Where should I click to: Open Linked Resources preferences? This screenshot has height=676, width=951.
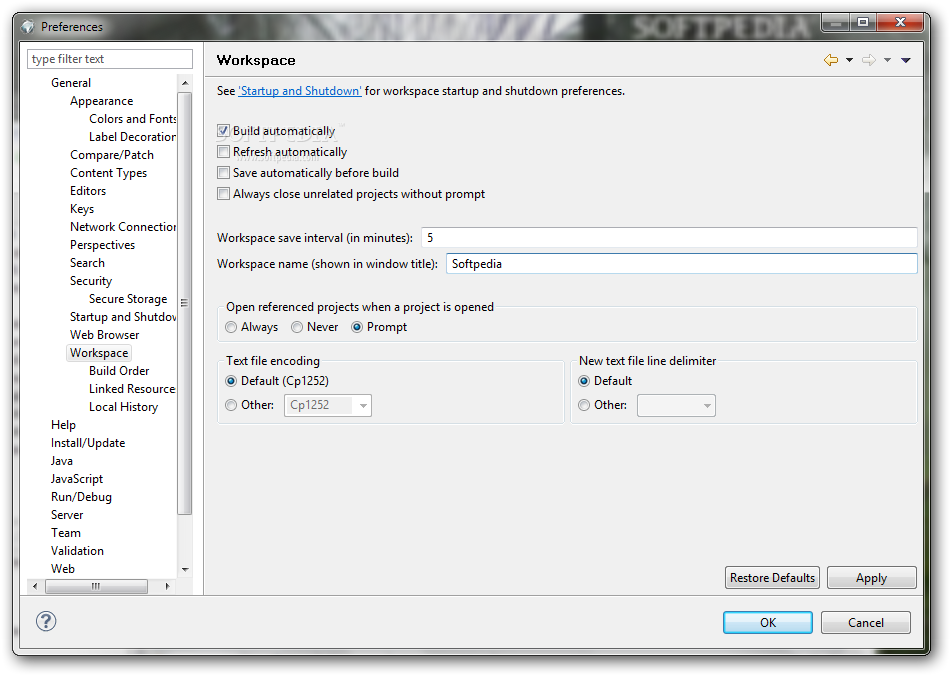tap(132, 389)
